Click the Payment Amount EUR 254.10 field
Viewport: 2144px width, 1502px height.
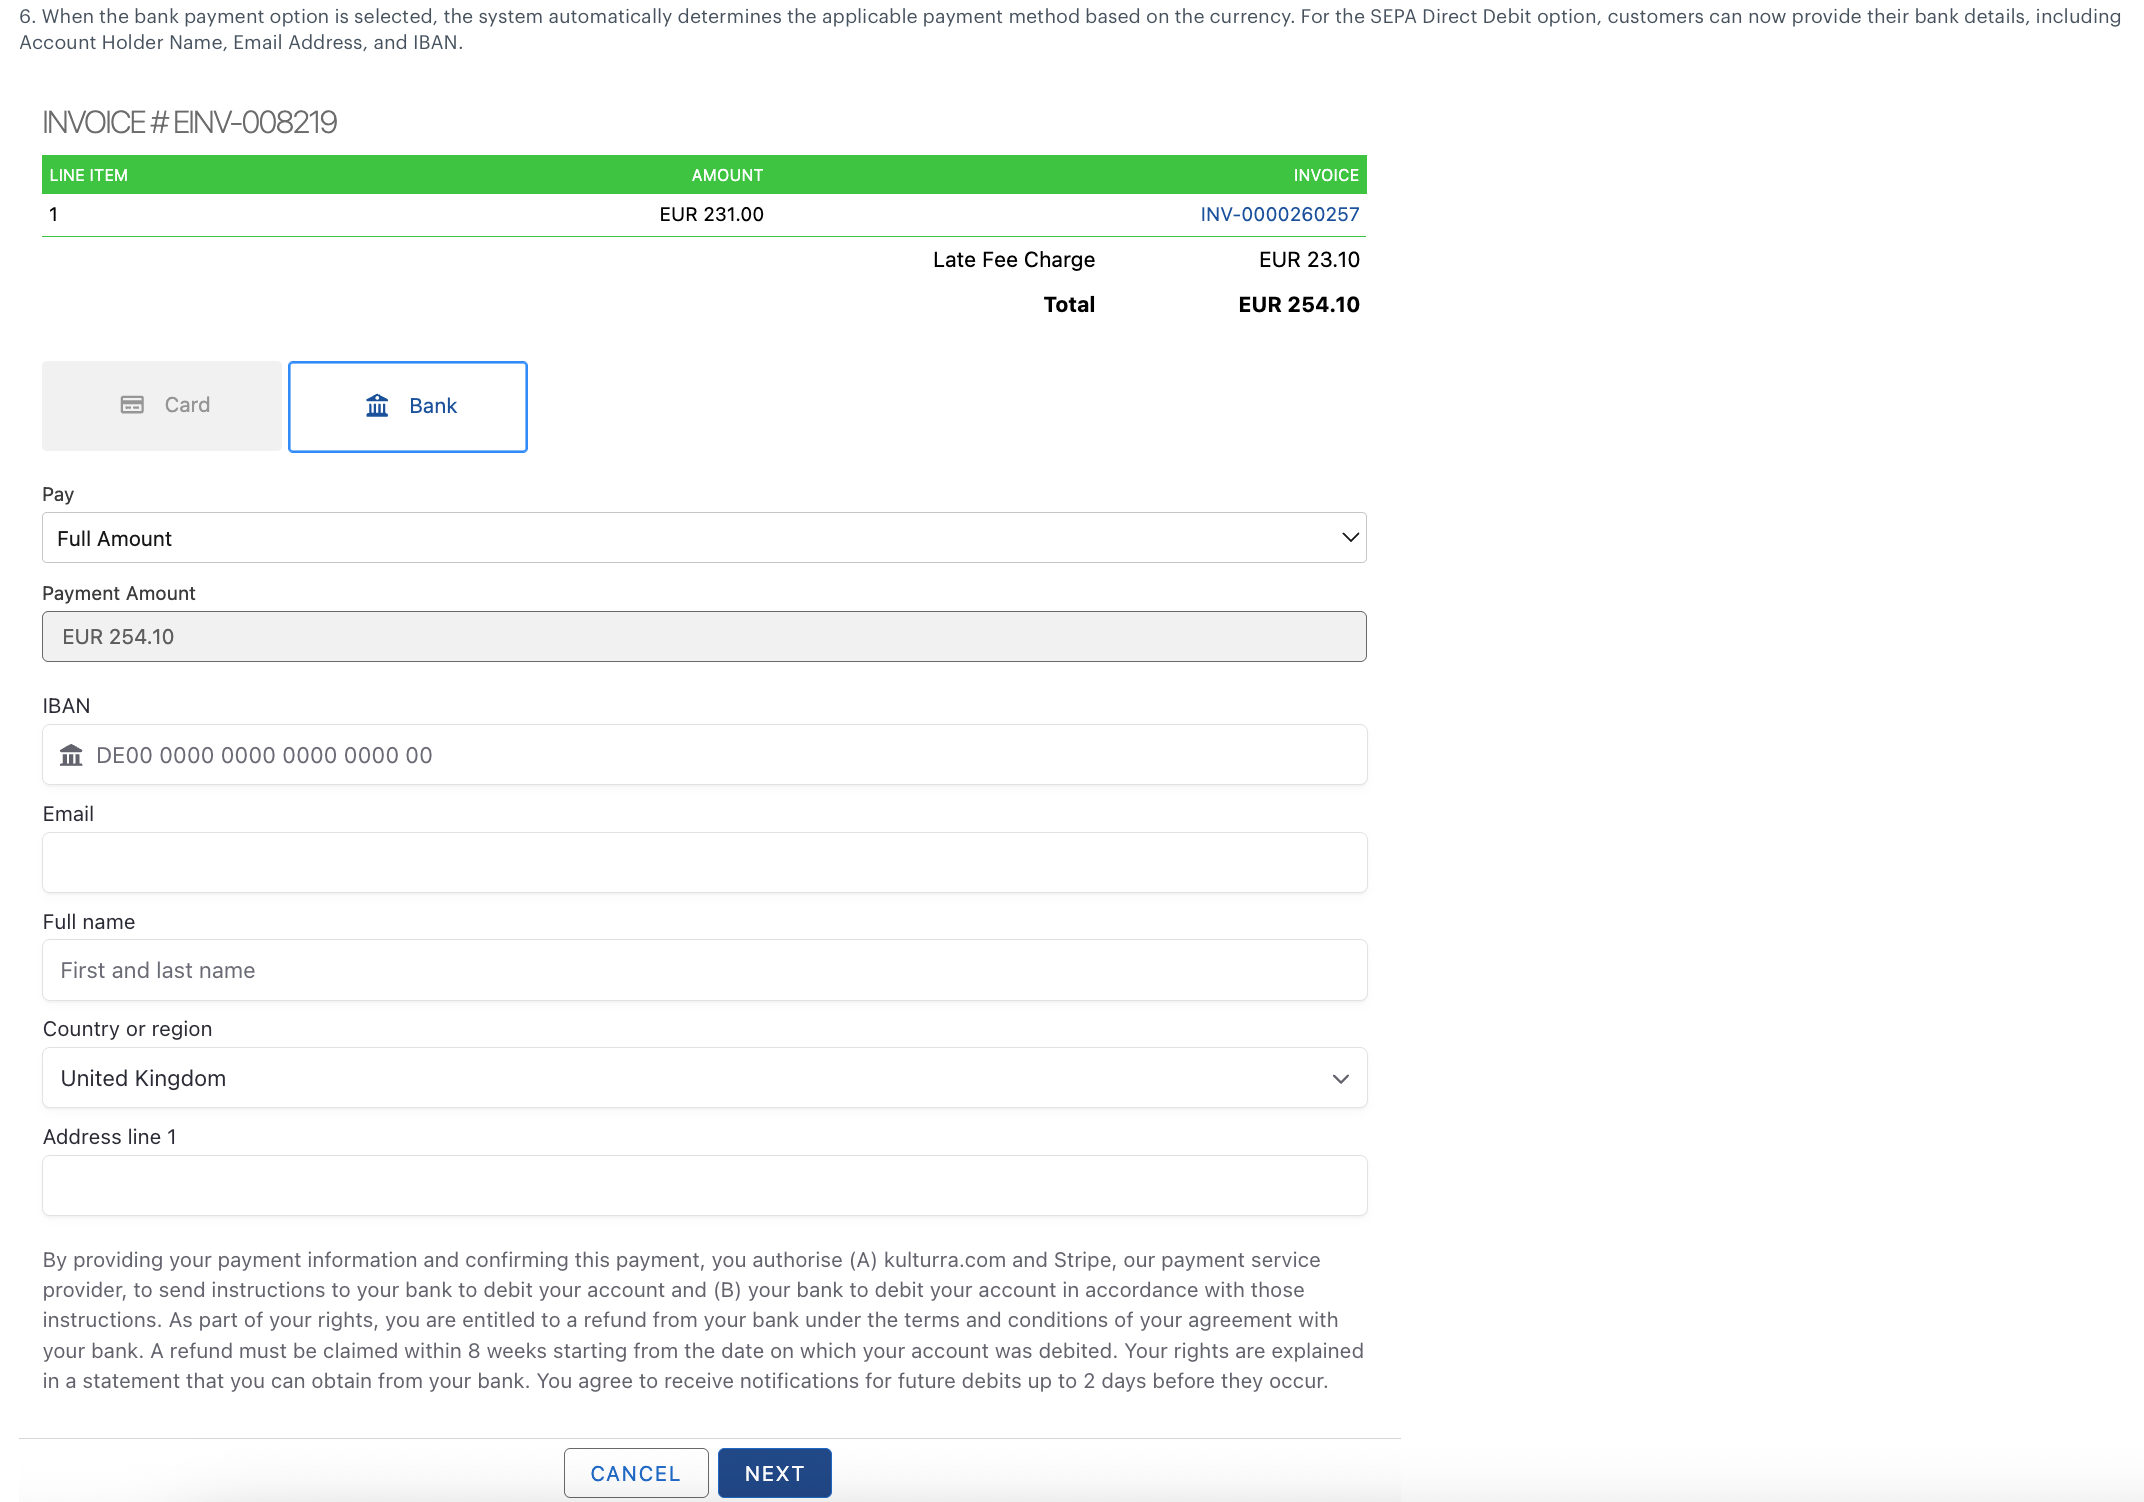point(703,637)
